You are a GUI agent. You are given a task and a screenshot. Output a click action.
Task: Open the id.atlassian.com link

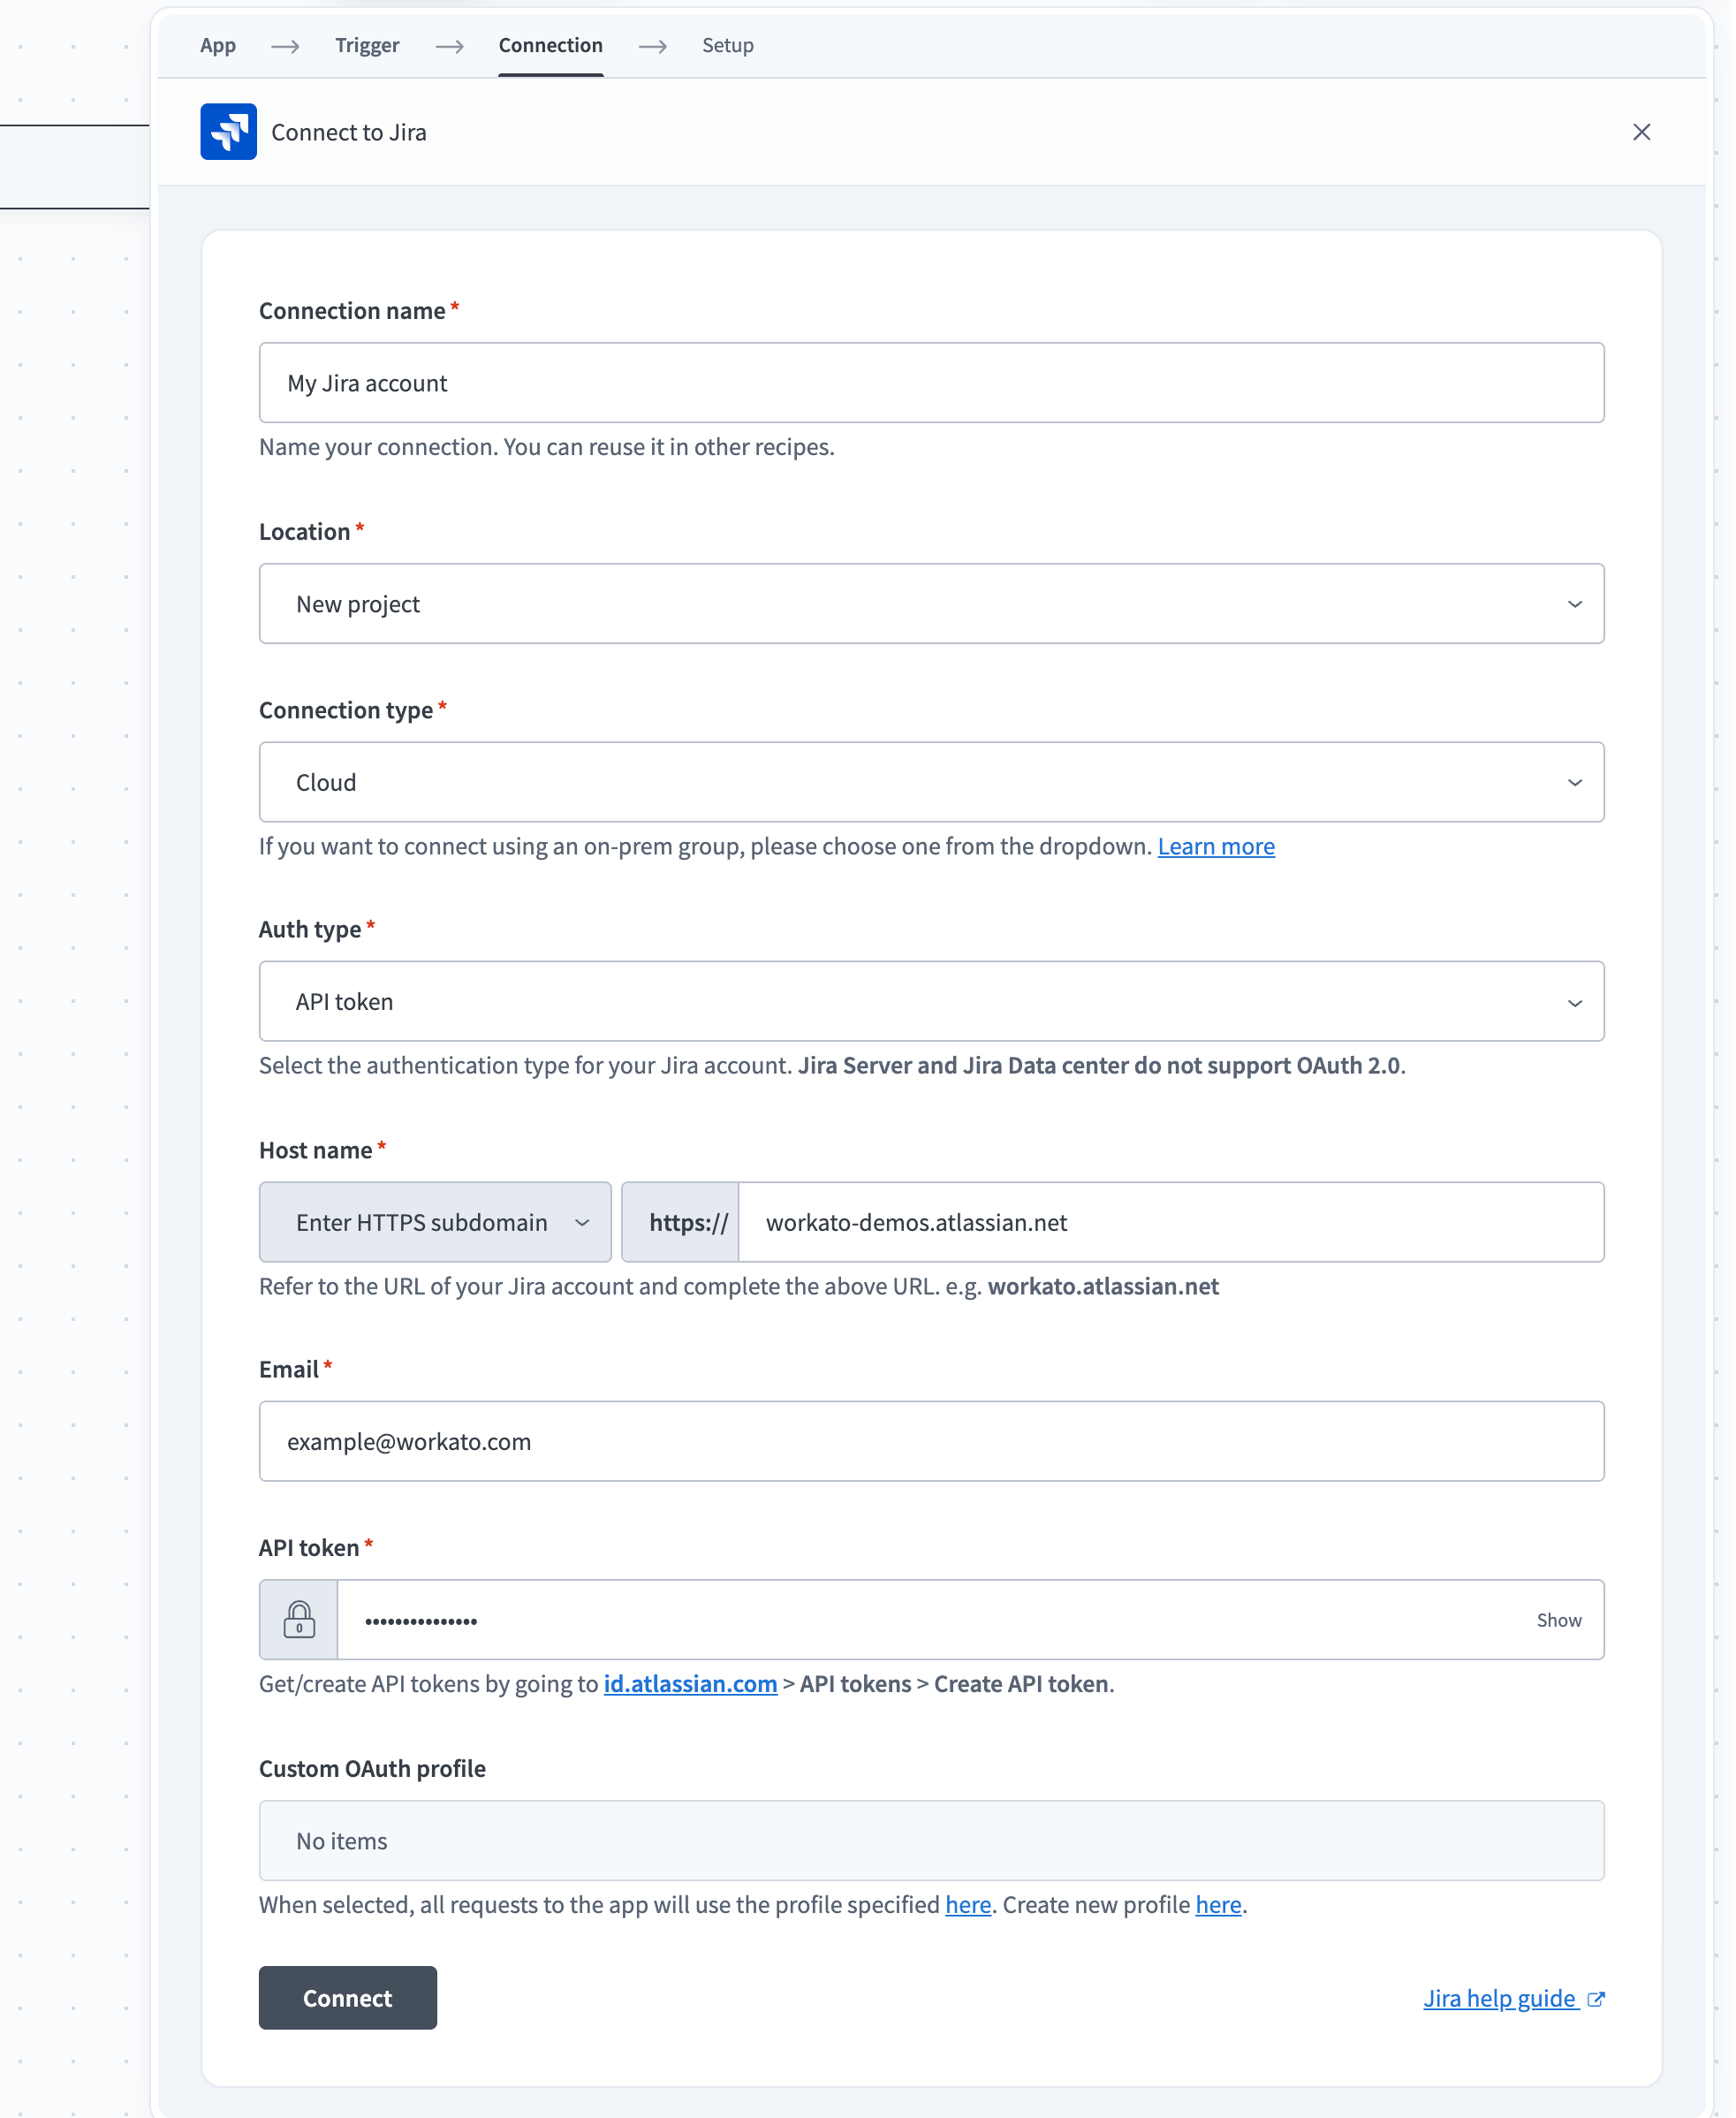(690, 1684)
